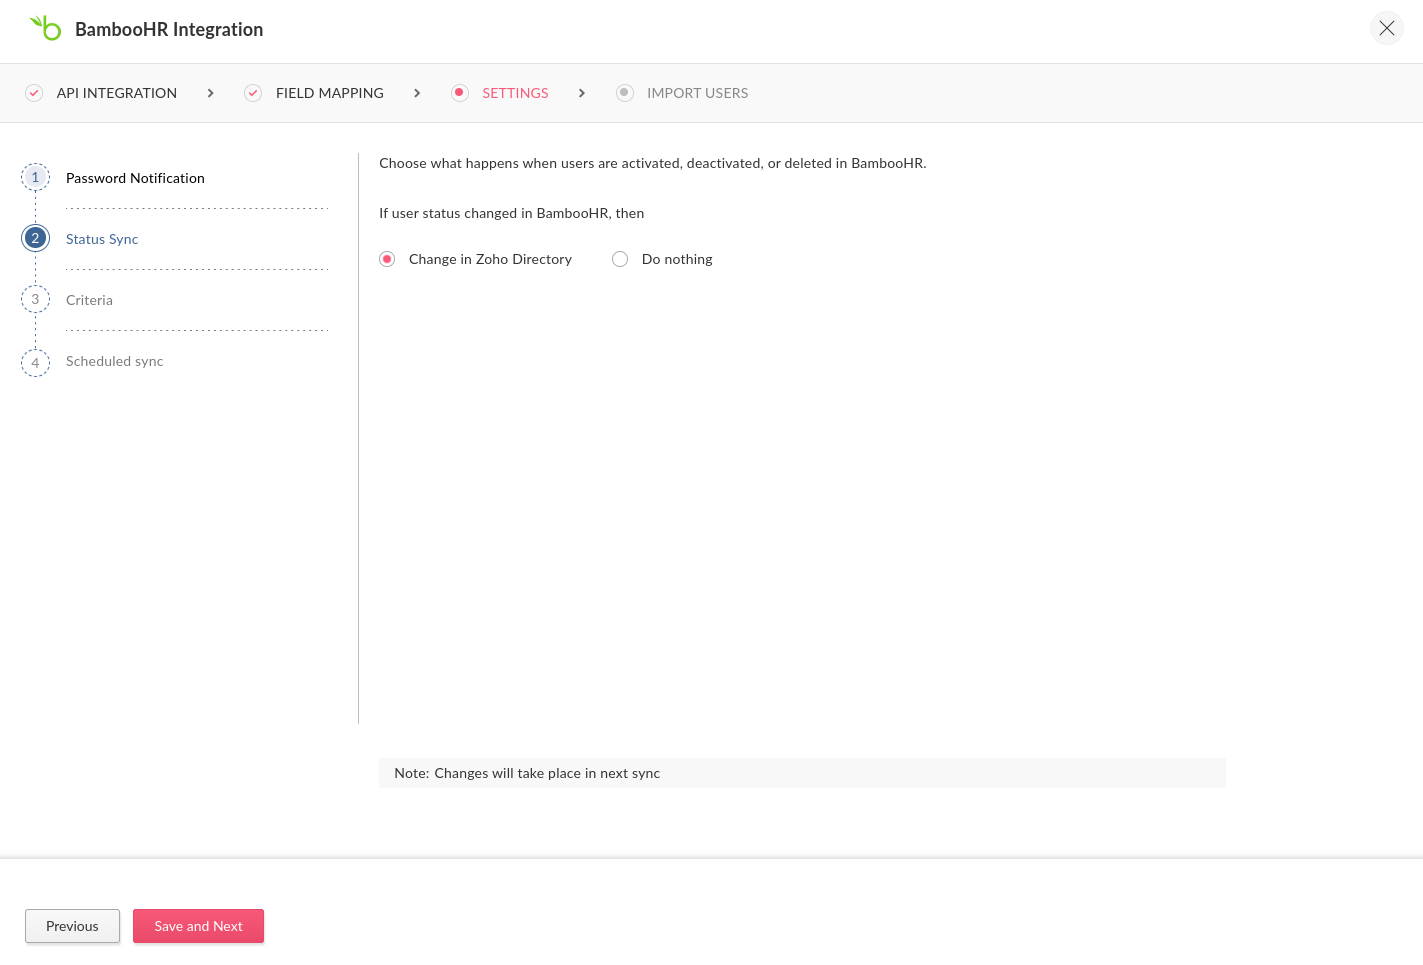The height and width of the screenshot is (965, 1423).
Task: Click the Previous button
Action: [72, 926]
